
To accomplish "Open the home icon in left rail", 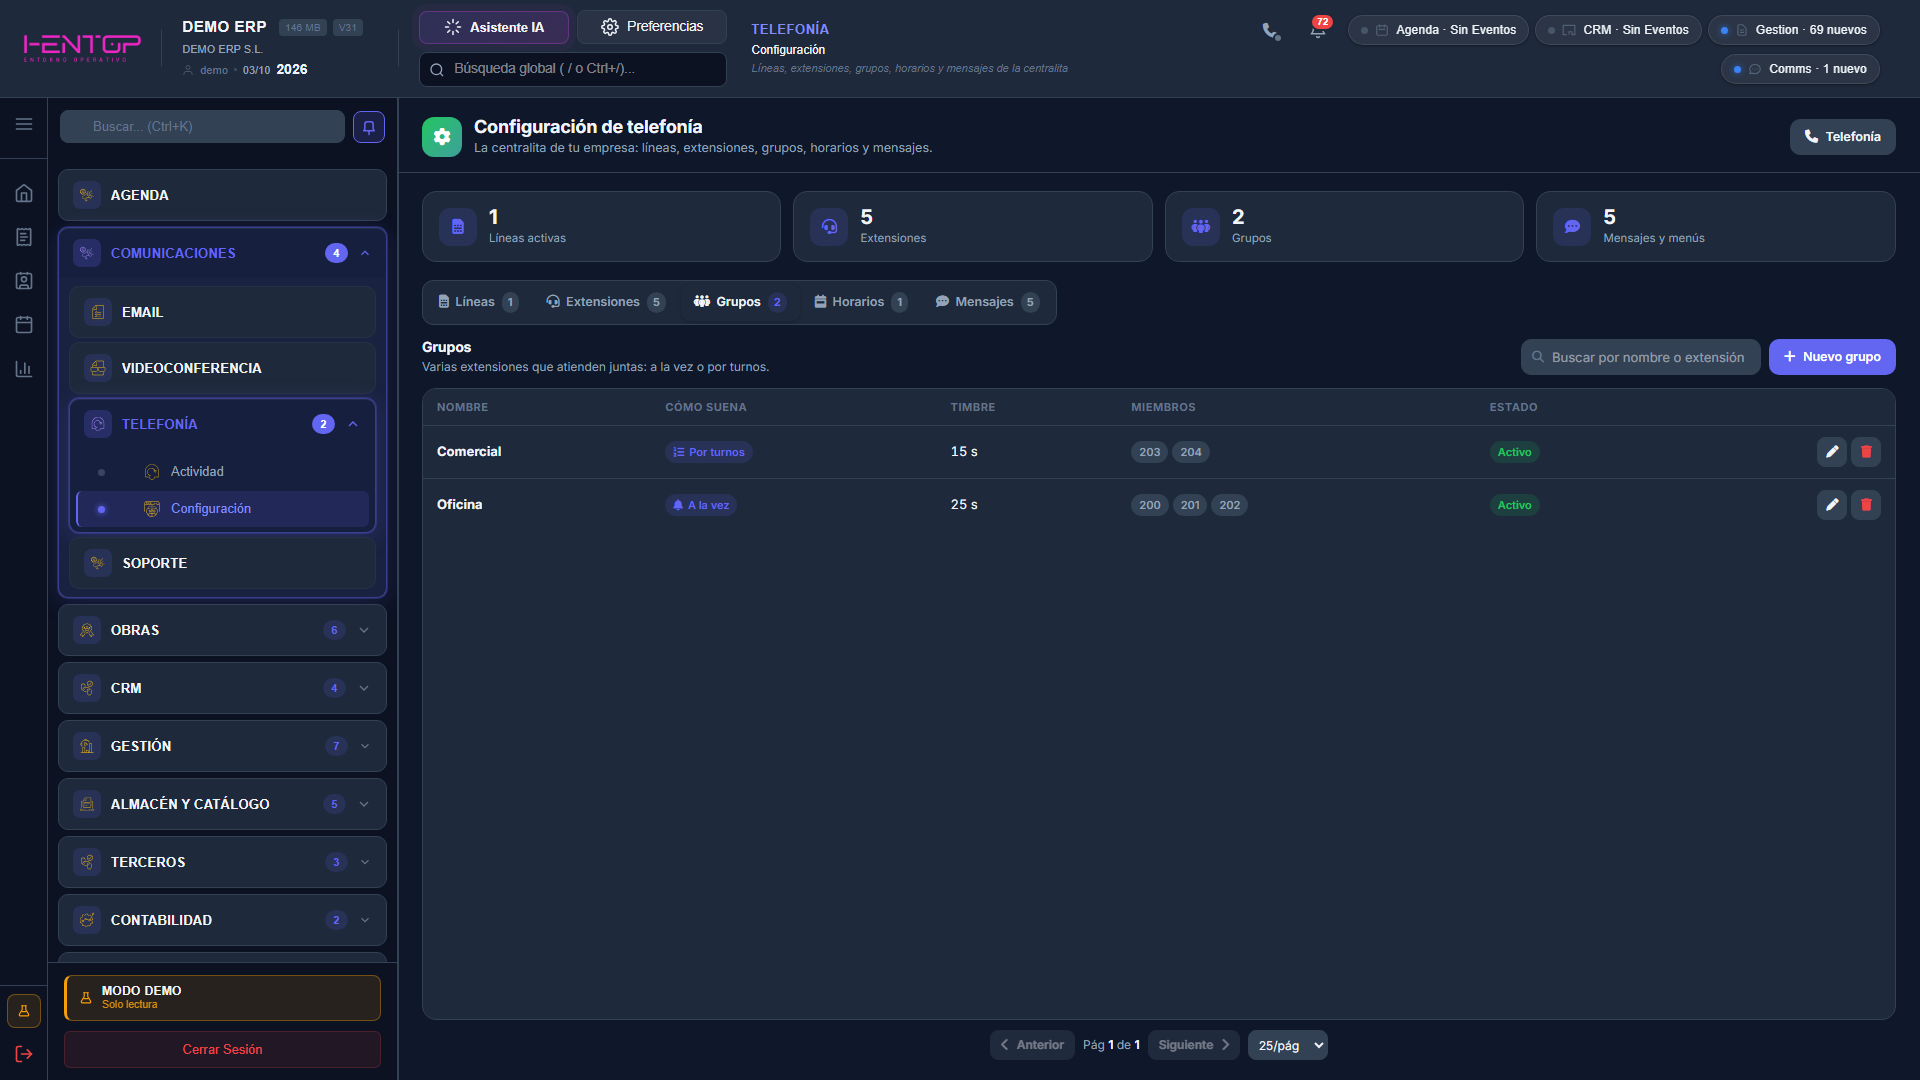I will point(24,193).
